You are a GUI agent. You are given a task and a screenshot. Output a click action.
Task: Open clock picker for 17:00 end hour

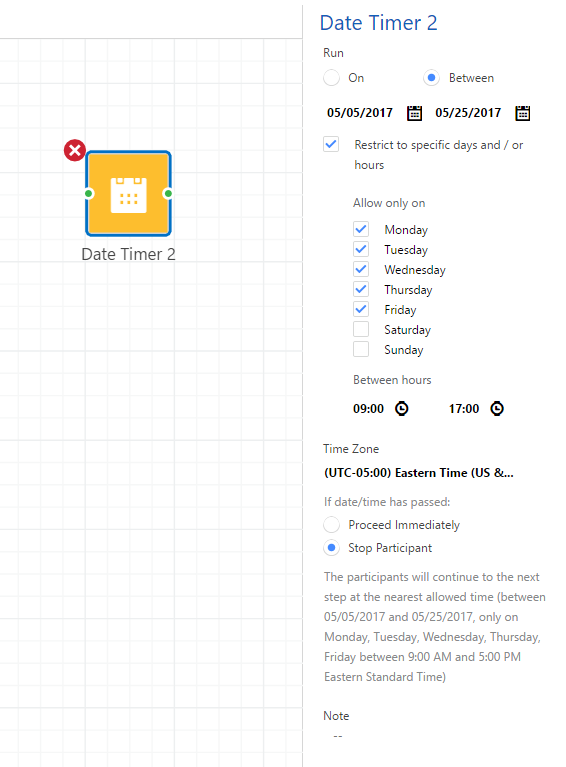tap(497, 408)
